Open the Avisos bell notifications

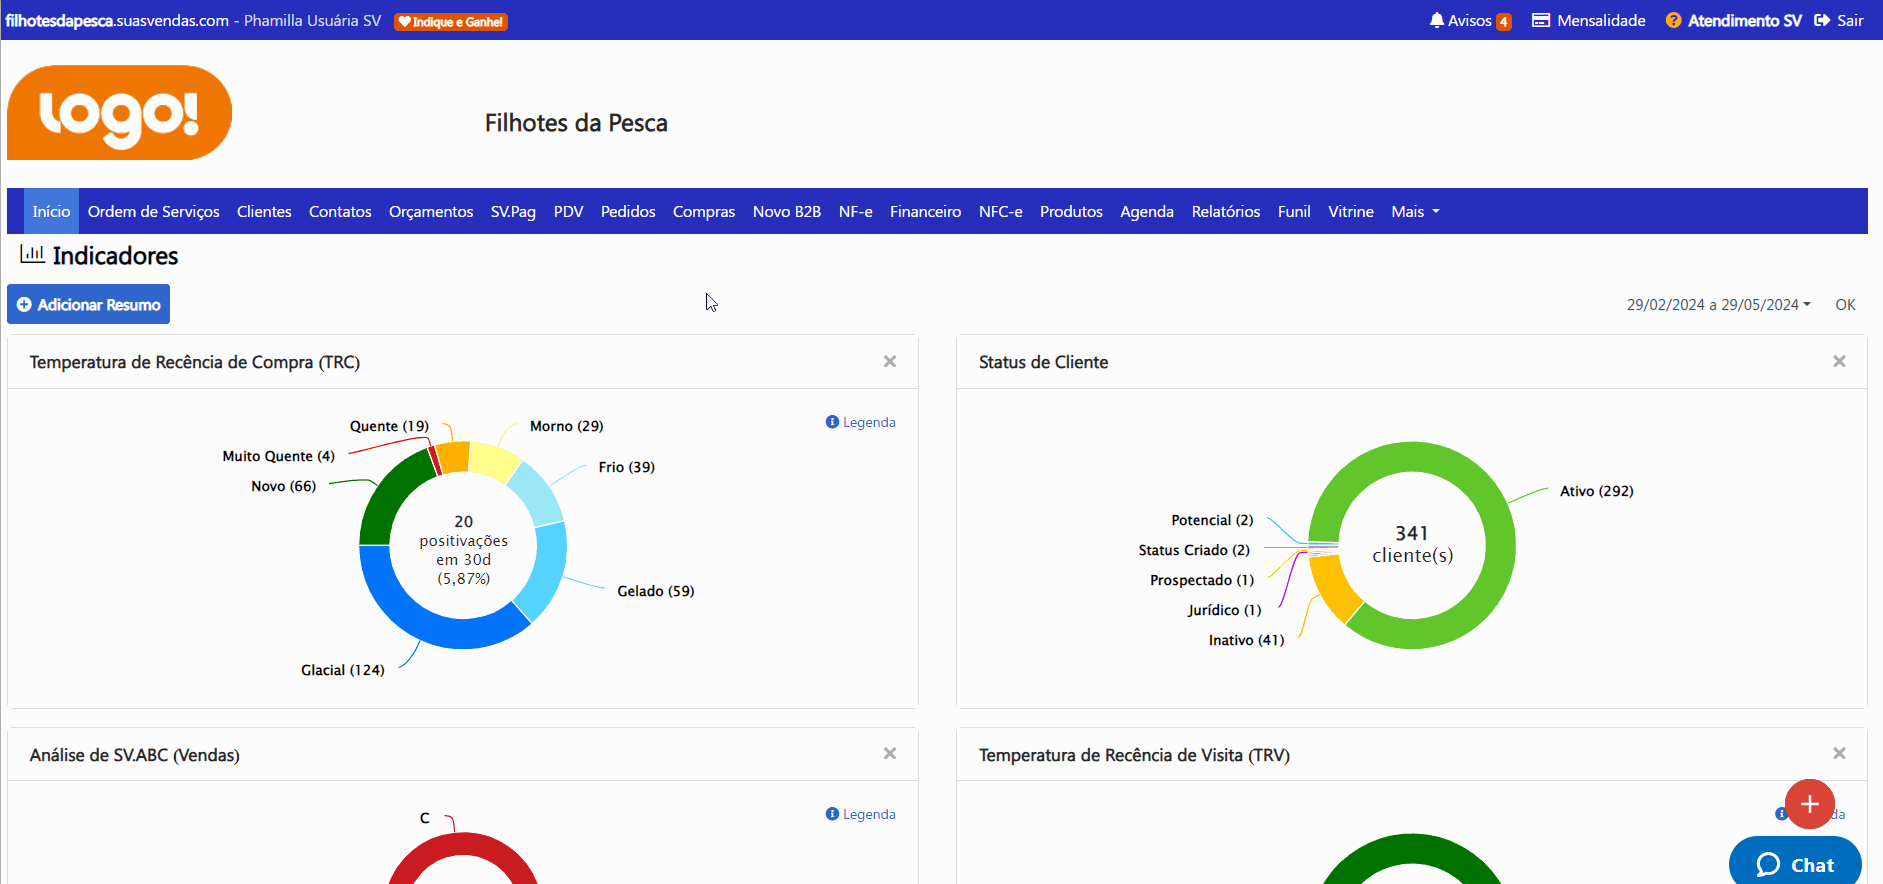(1469, 21)
